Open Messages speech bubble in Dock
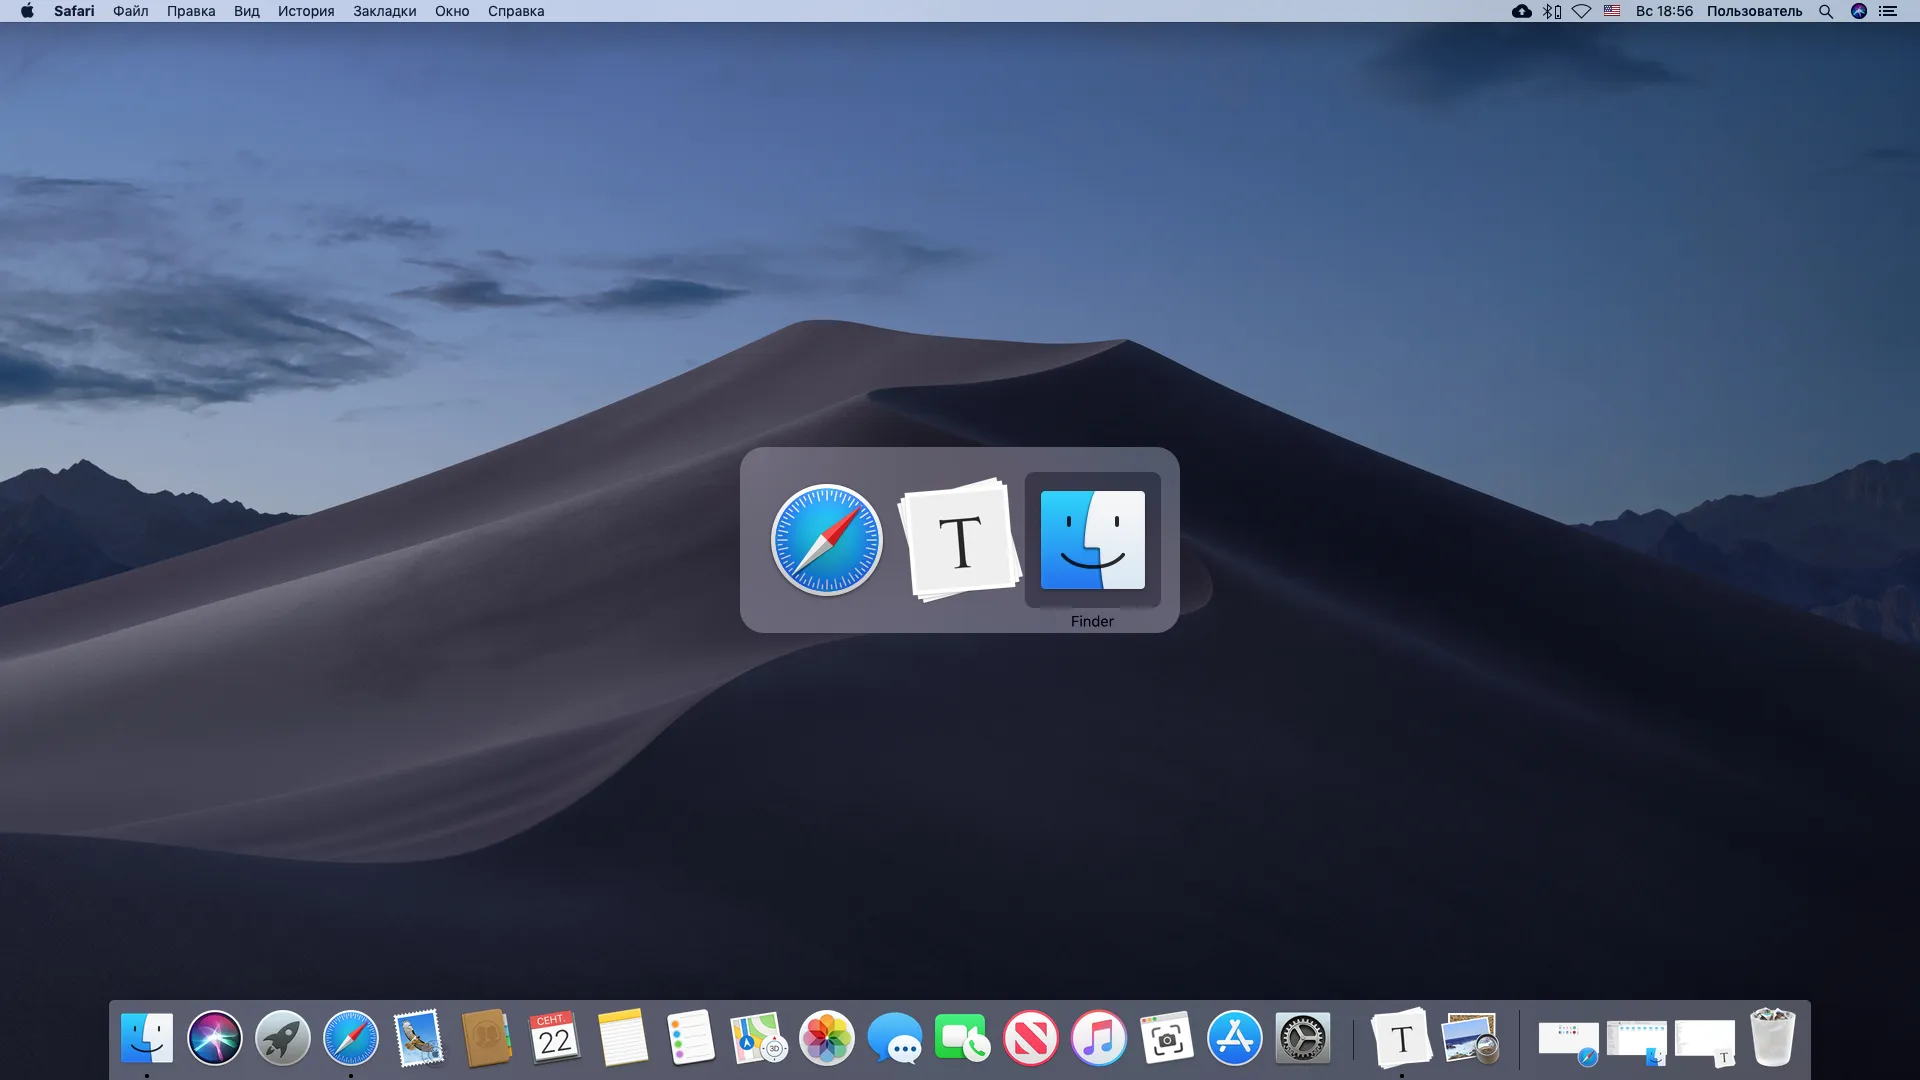1920x1080 pixels. click(895, 1038)
